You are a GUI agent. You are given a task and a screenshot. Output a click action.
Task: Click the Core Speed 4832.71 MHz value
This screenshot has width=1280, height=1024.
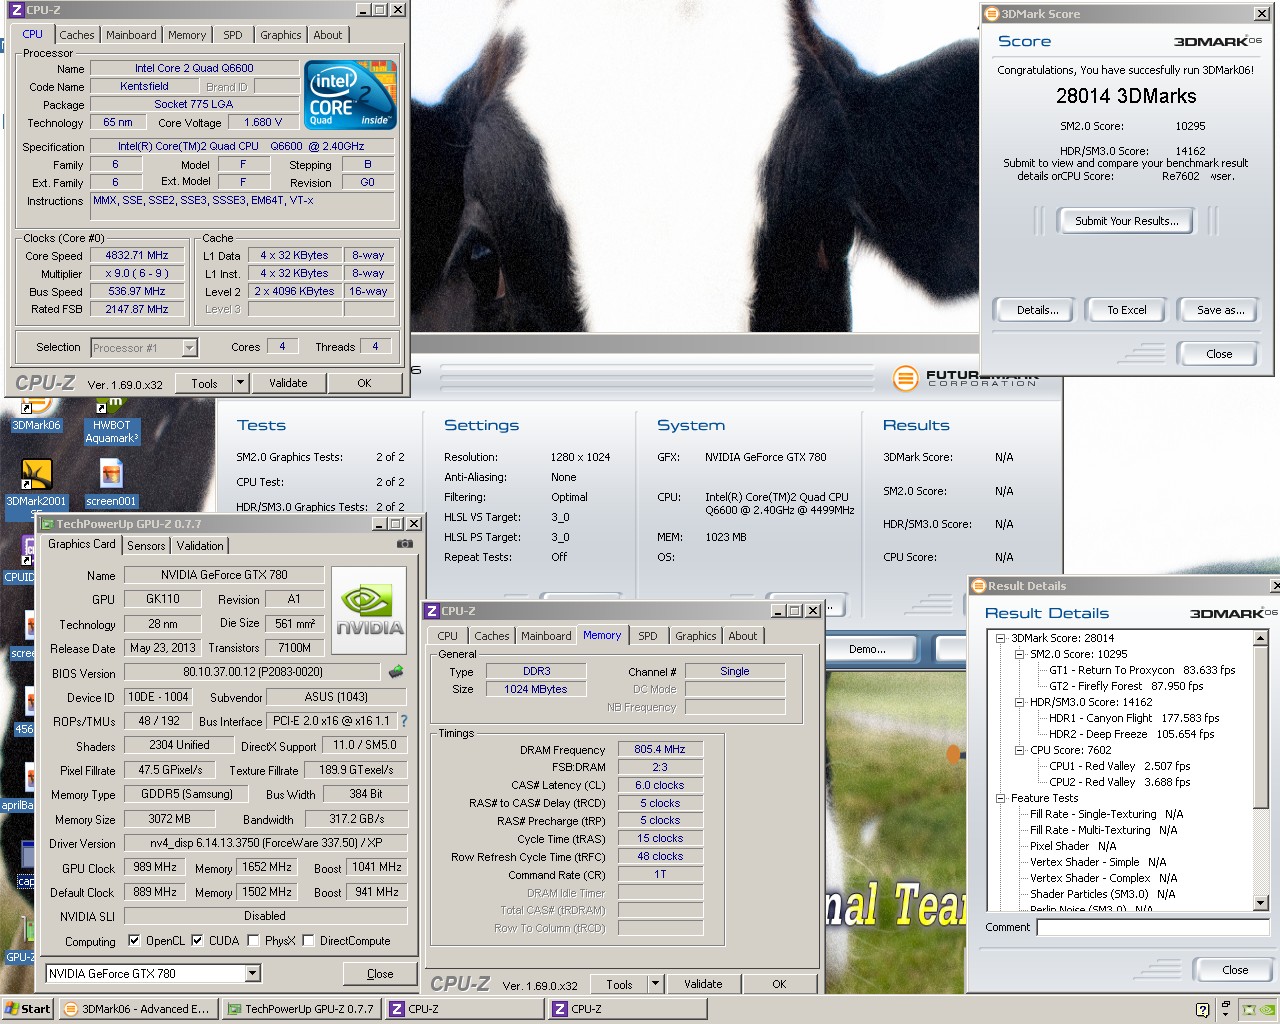click(x=137, y=255)
